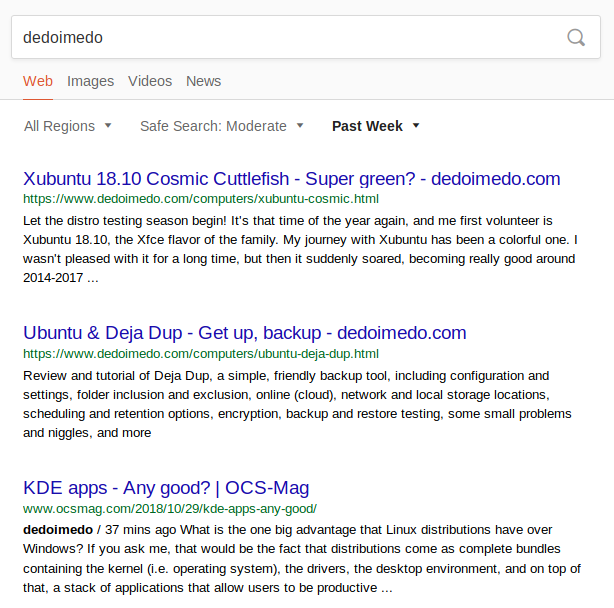
Task: Expand the All Regions dropdown
Action: 68,126
